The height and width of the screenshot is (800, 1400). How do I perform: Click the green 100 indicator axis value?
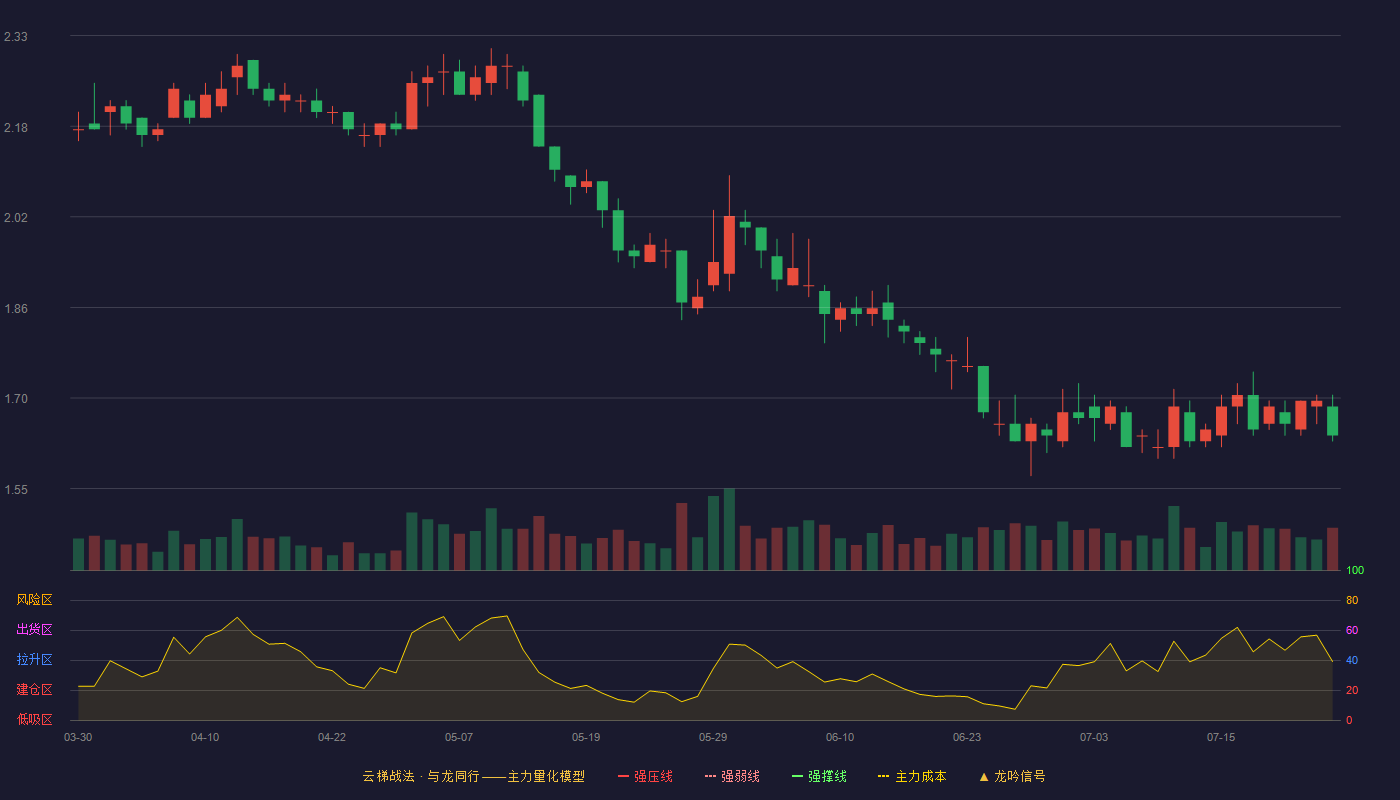1355,571
